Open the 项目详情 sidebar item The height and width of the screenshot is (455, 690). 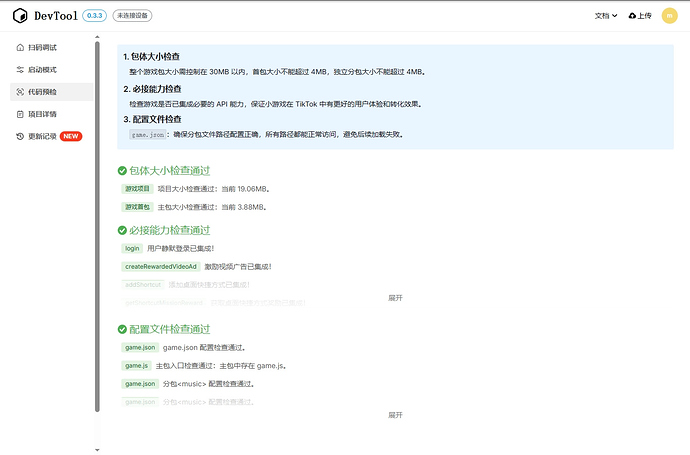tap(51, 114)
